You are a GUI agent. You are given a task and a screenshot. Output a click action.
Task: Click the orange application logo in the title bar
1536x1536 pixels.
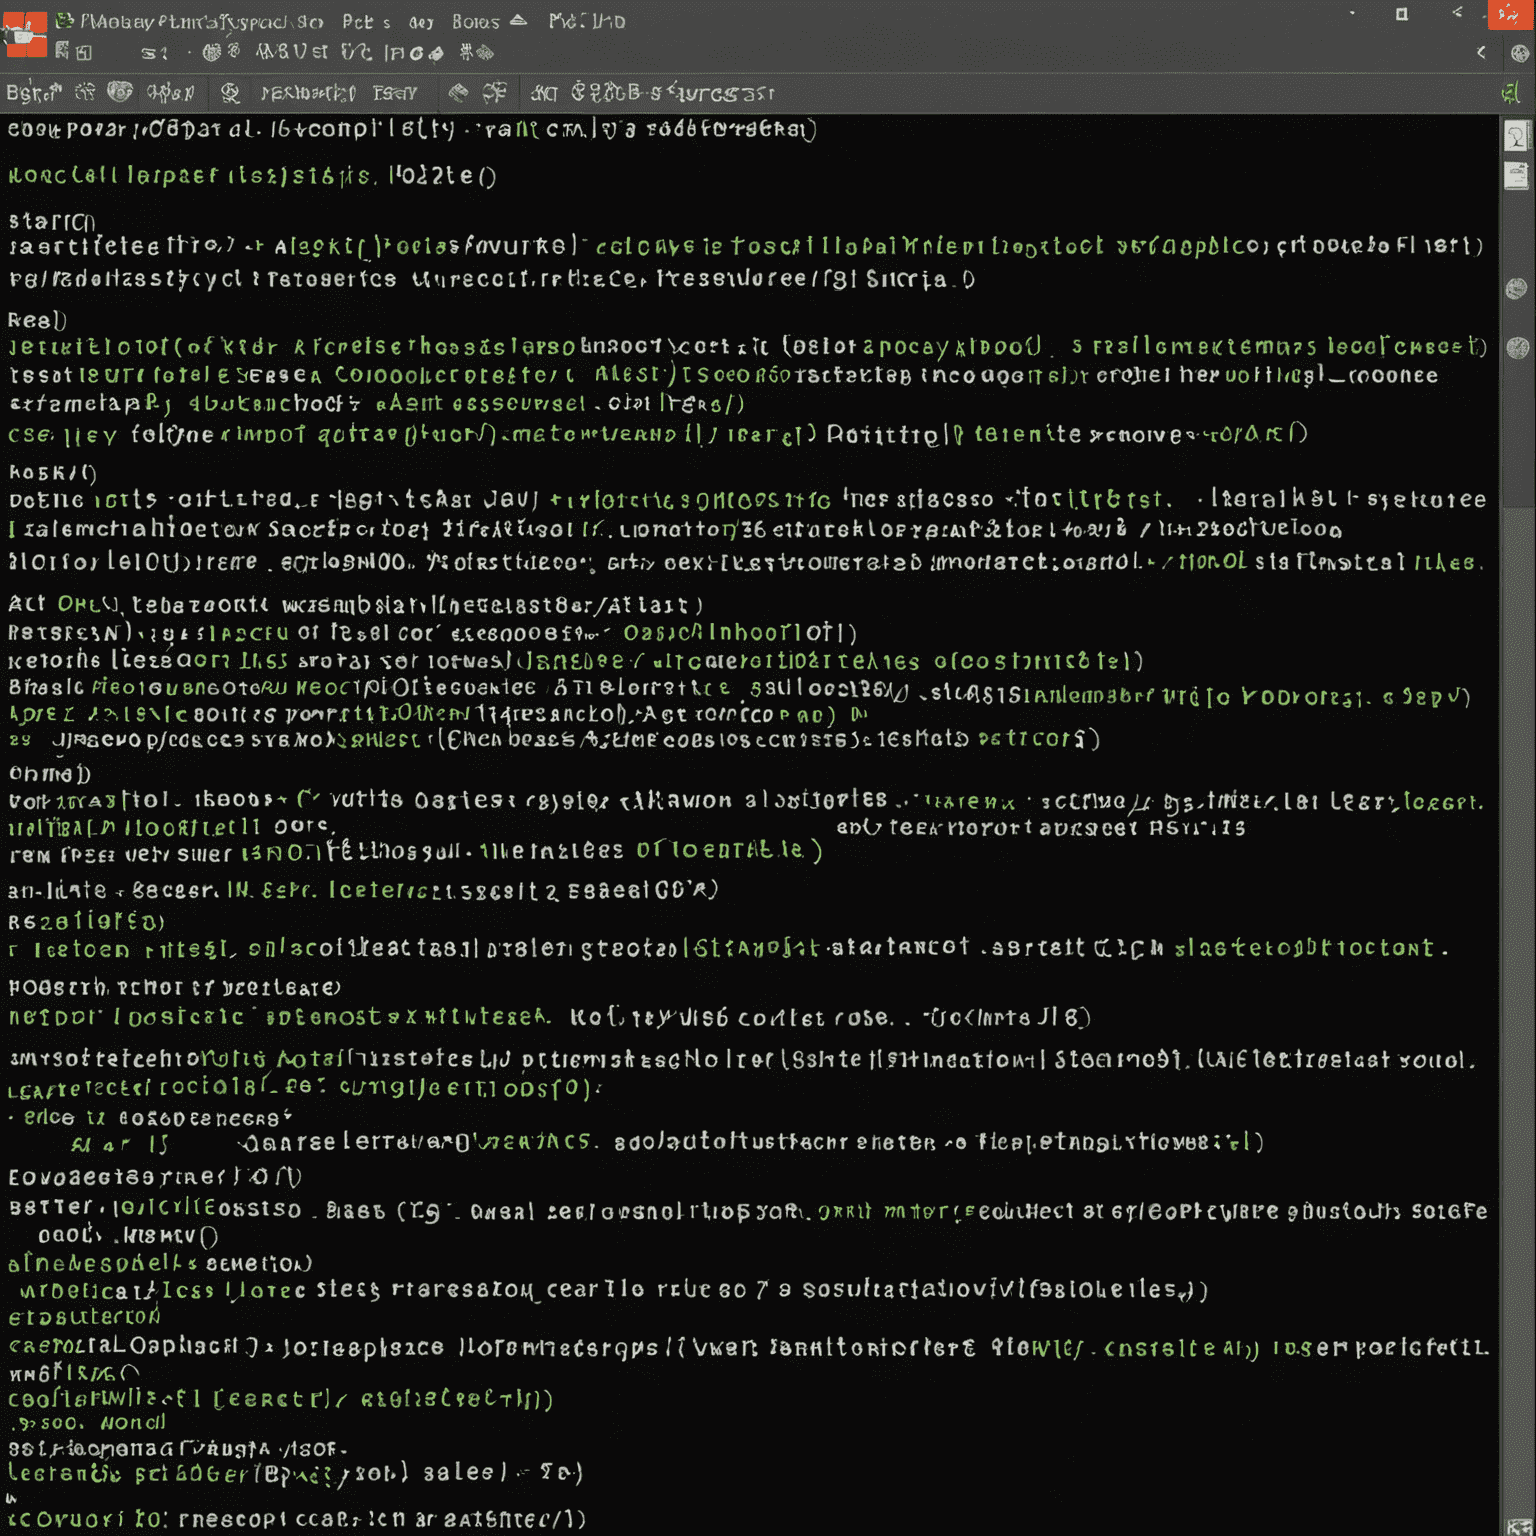click(24, 33)
